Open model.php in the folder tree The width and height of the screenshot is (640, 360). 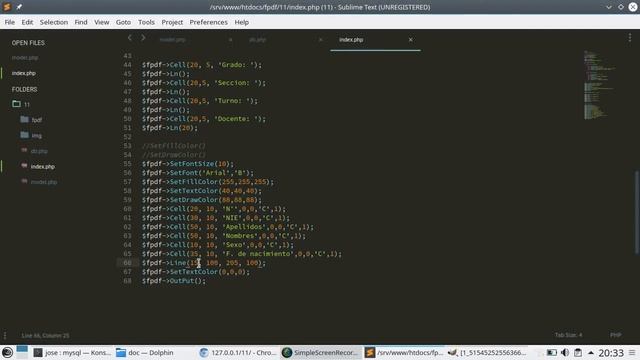pyautogui.click(x=44, y=182)
